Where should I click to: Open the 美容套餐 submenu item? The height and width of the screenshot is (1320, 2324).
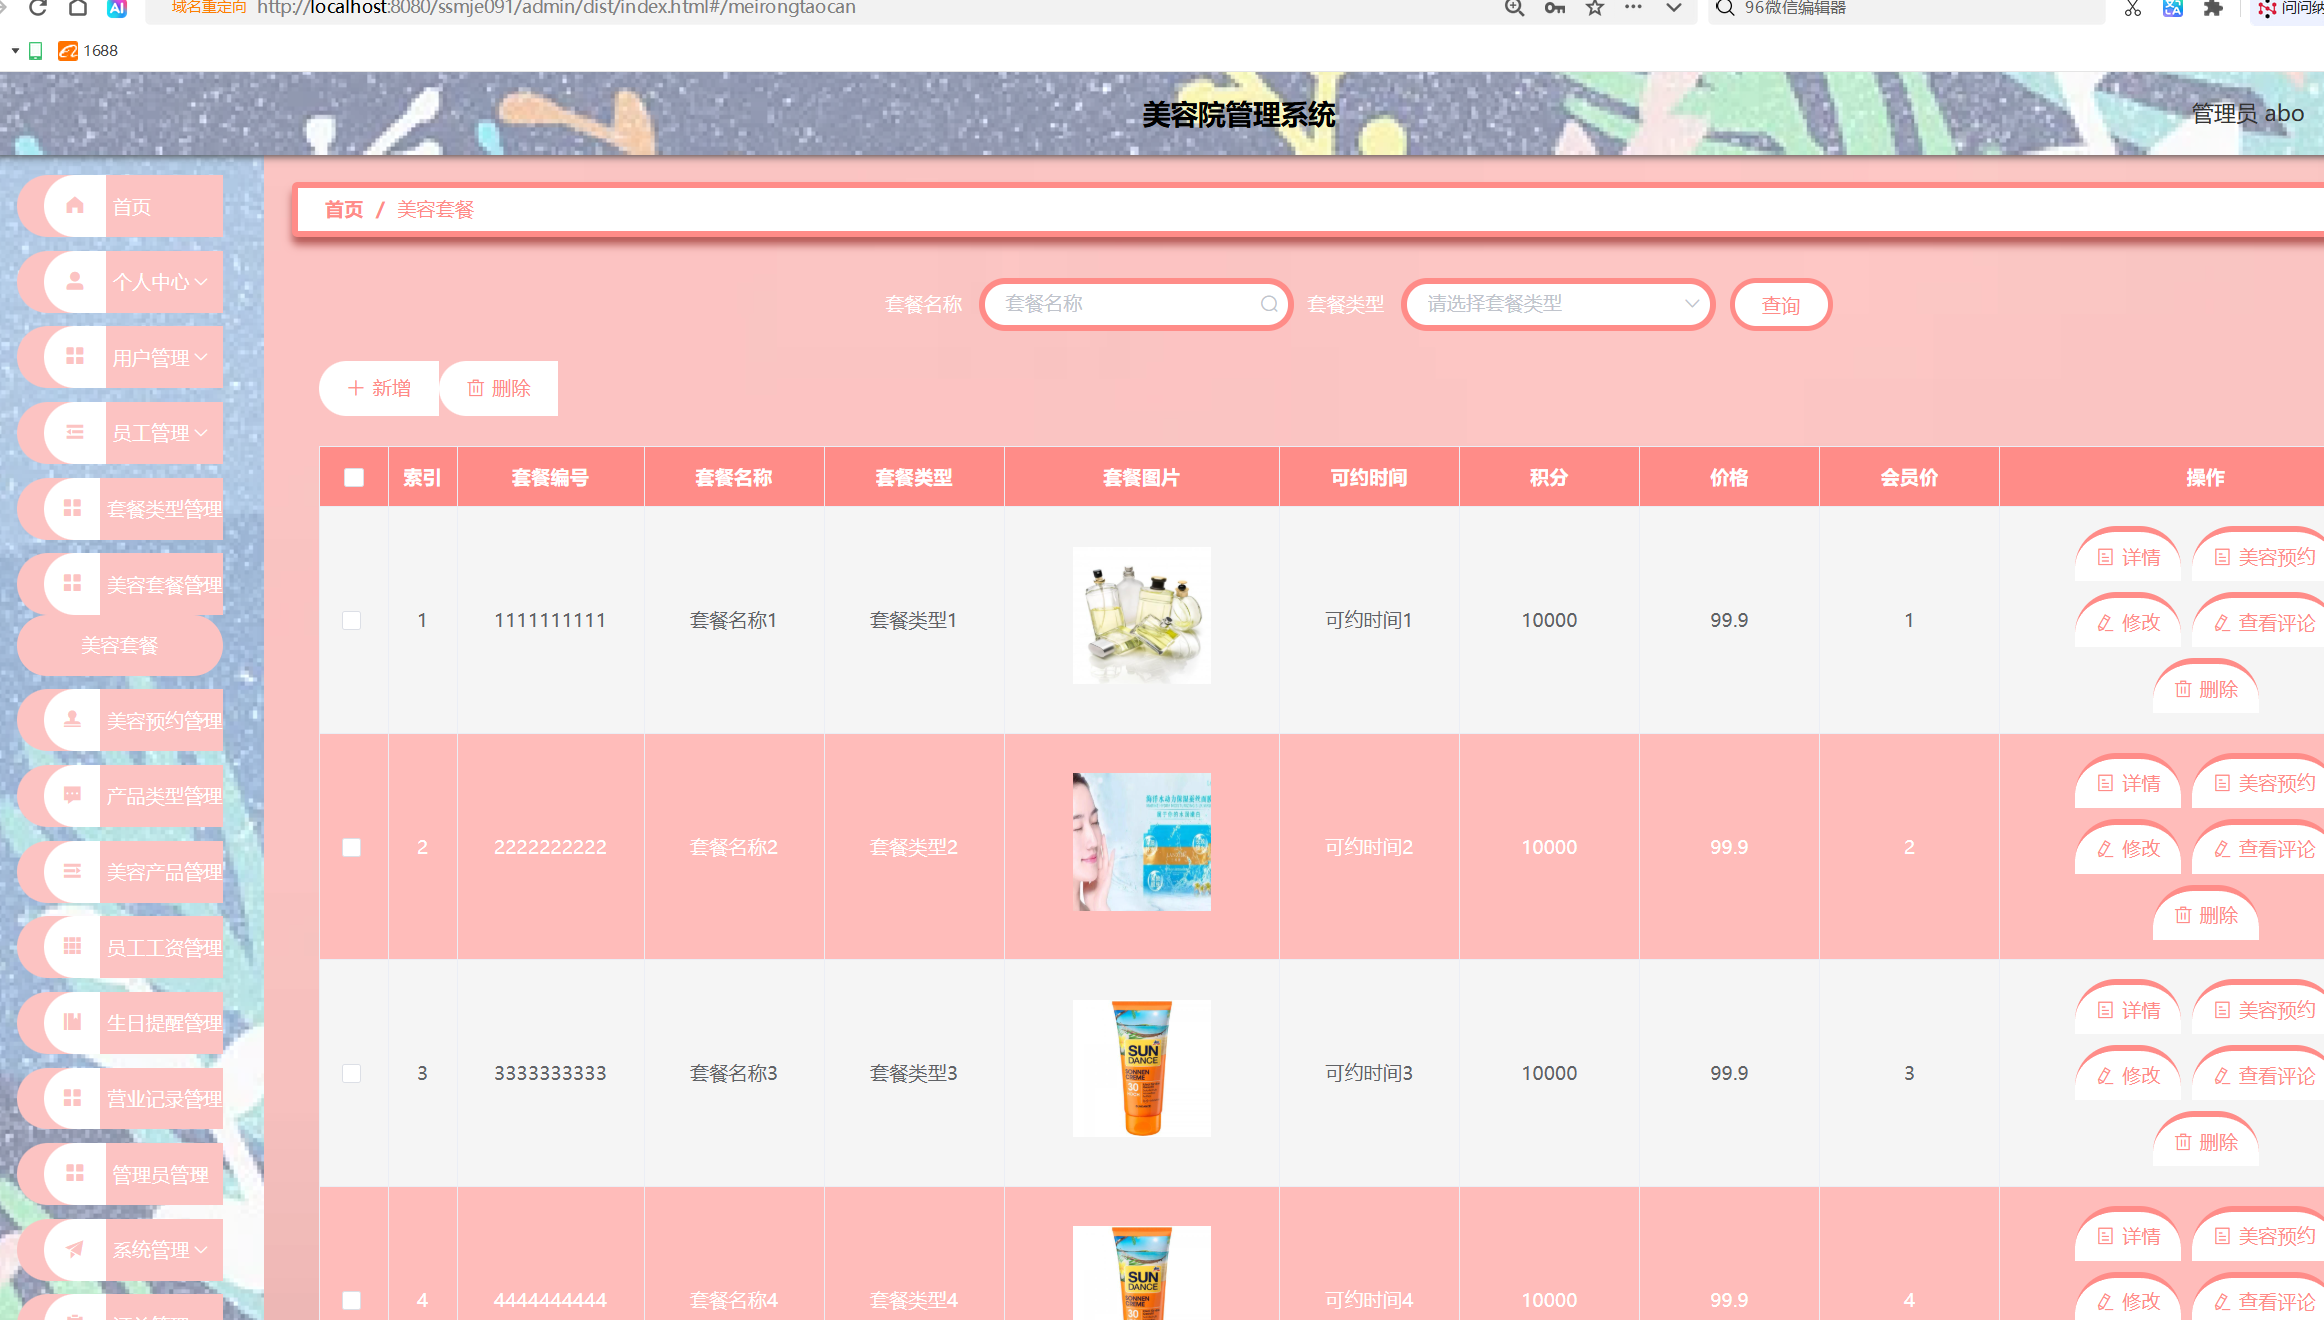pos(120,645)
